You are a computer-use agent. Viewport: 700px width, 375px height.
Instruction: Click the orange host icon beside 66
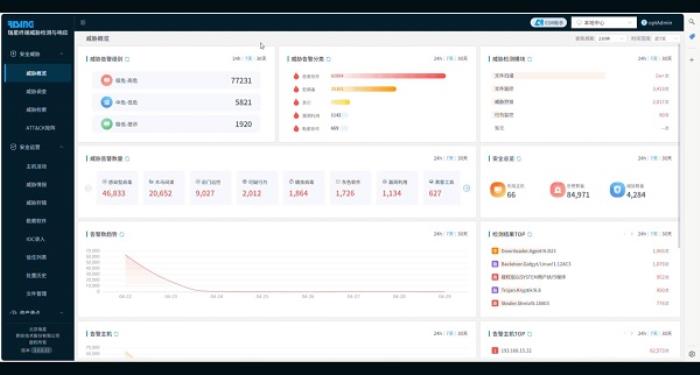pos(497,189)
